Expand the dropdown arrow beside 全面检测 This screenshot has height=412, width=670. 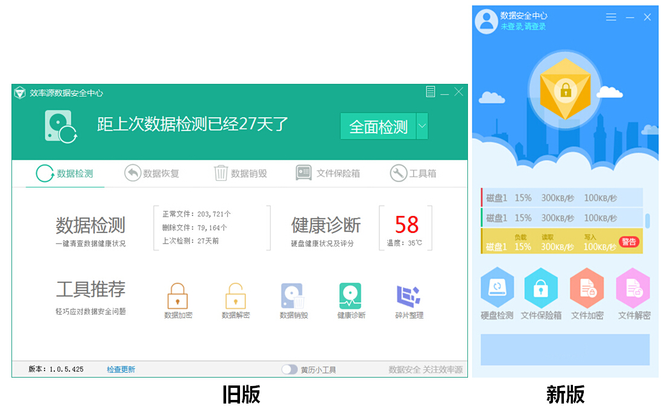click(423, 126)
